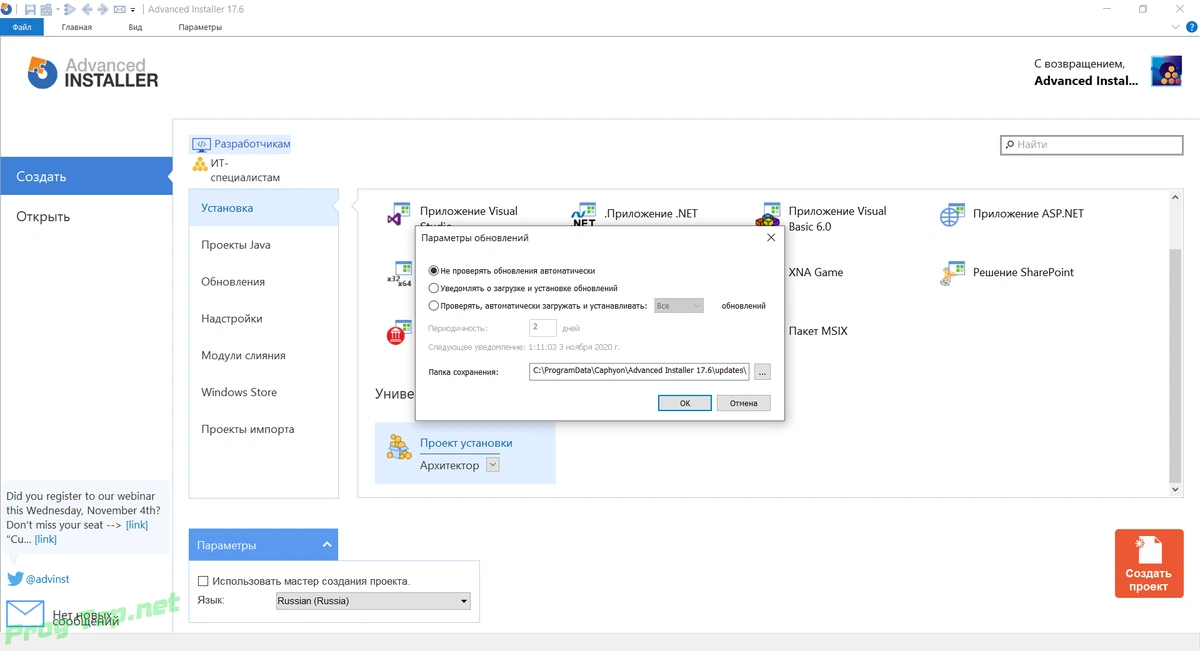Click the envelope icon in quick access toolbar
1200x651 pixels.
[x=119, y=9]
